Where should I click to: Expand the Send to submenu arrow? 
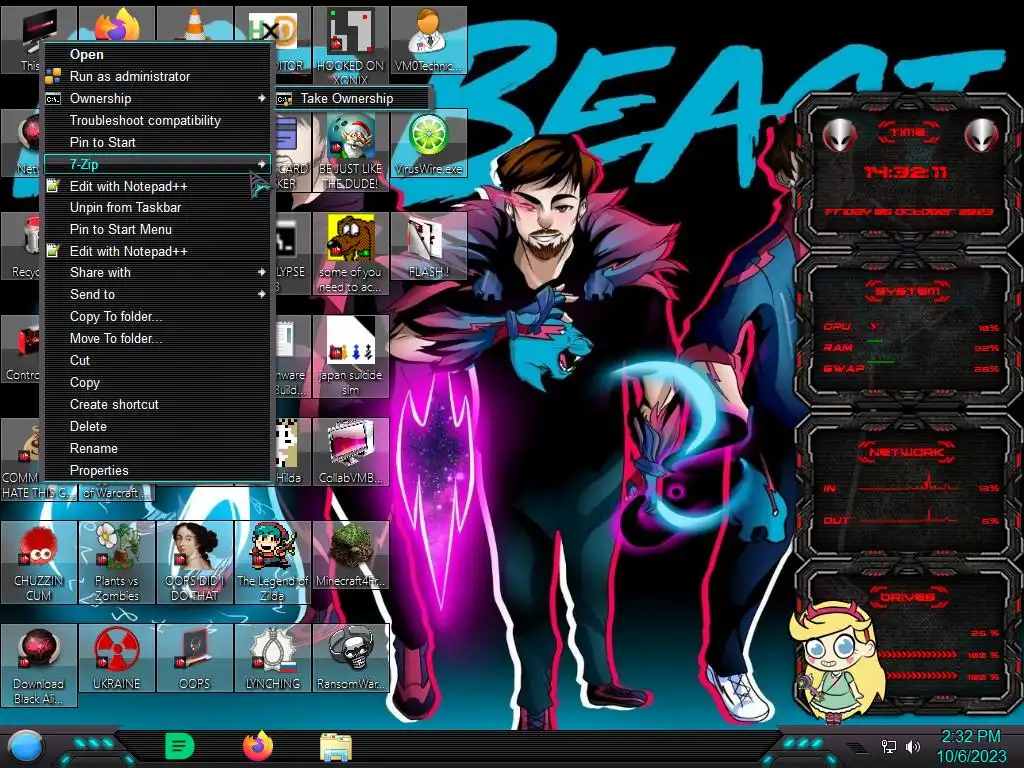[x=261, y=295]
